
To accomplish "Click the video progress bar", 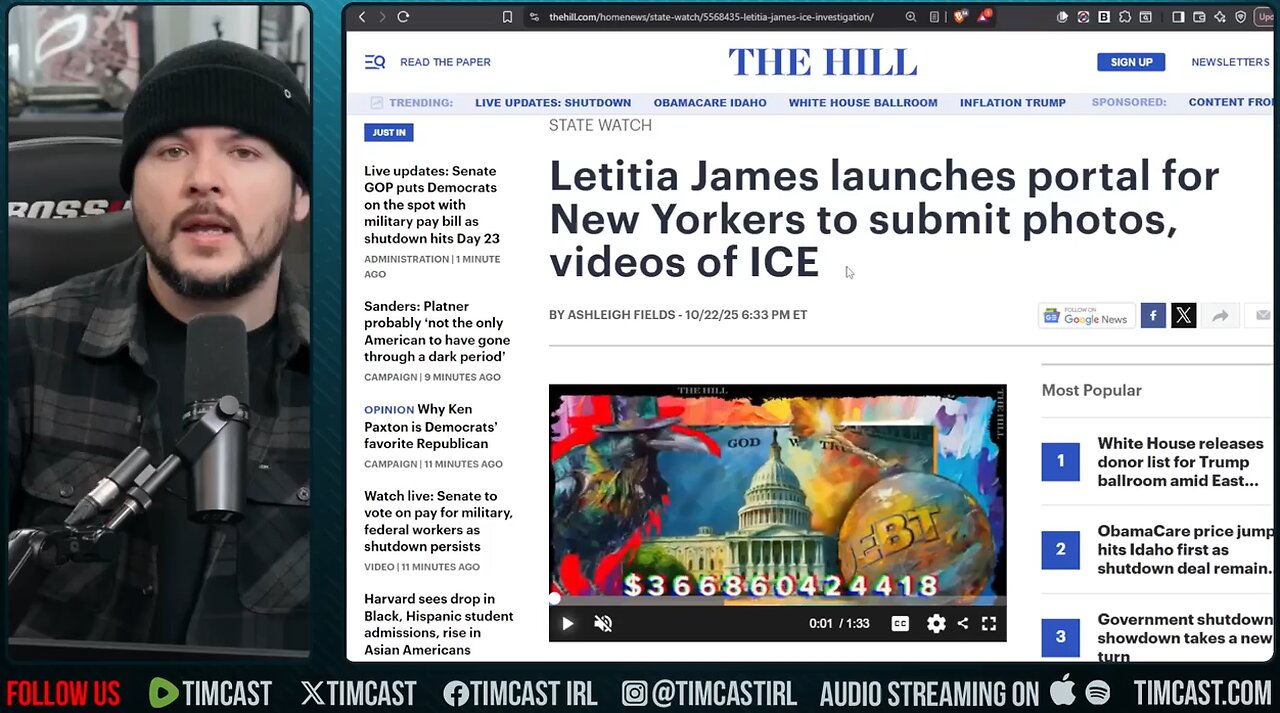I will 777,602.
